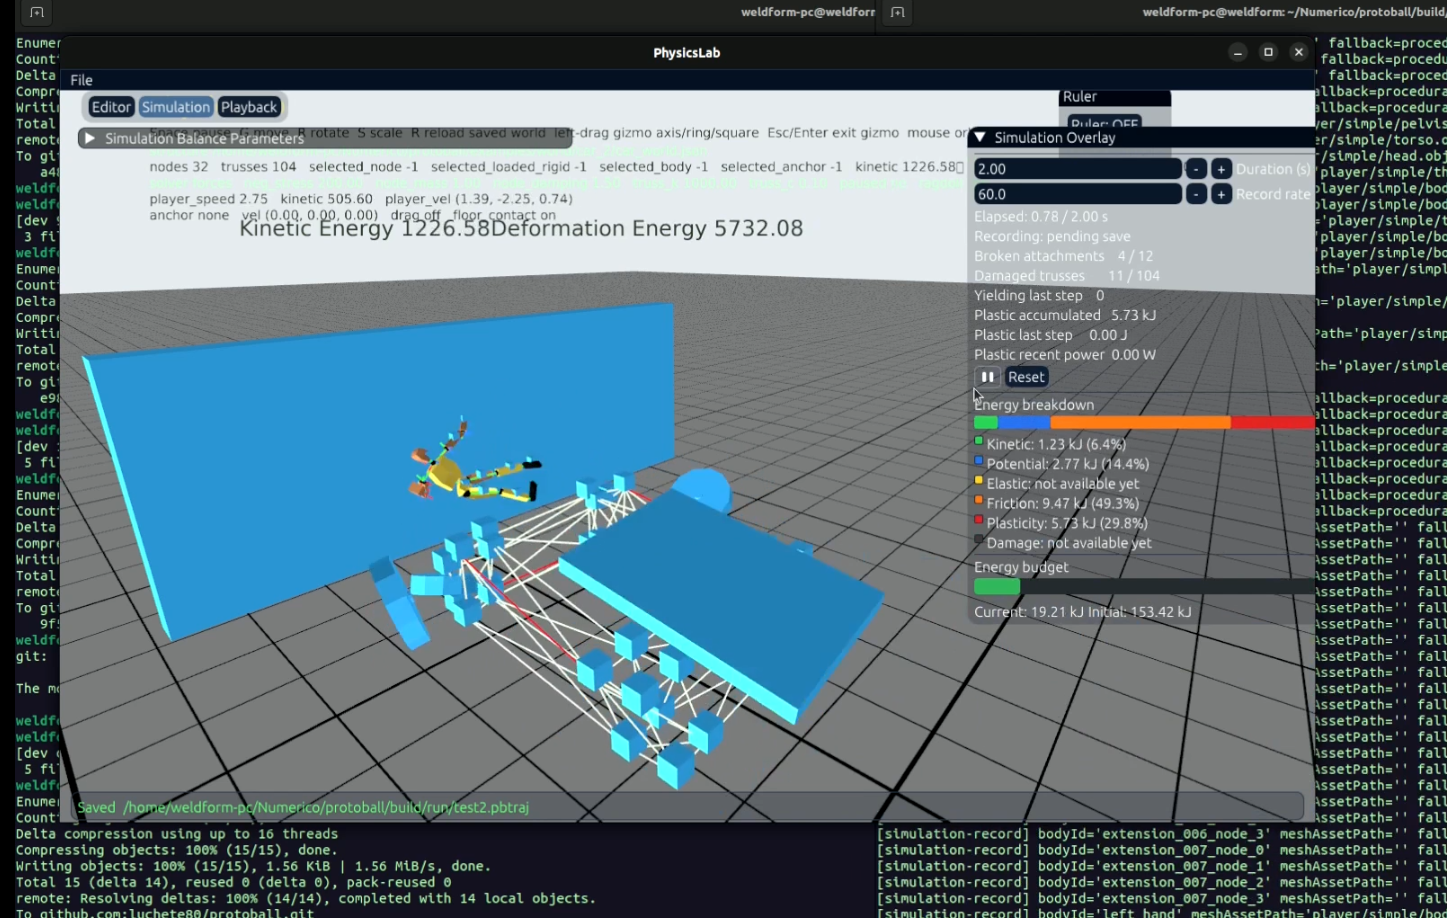Click the 'Broken attachments 4 / 12' line
Viewport: 1447px width, 918px height.
1063,256
